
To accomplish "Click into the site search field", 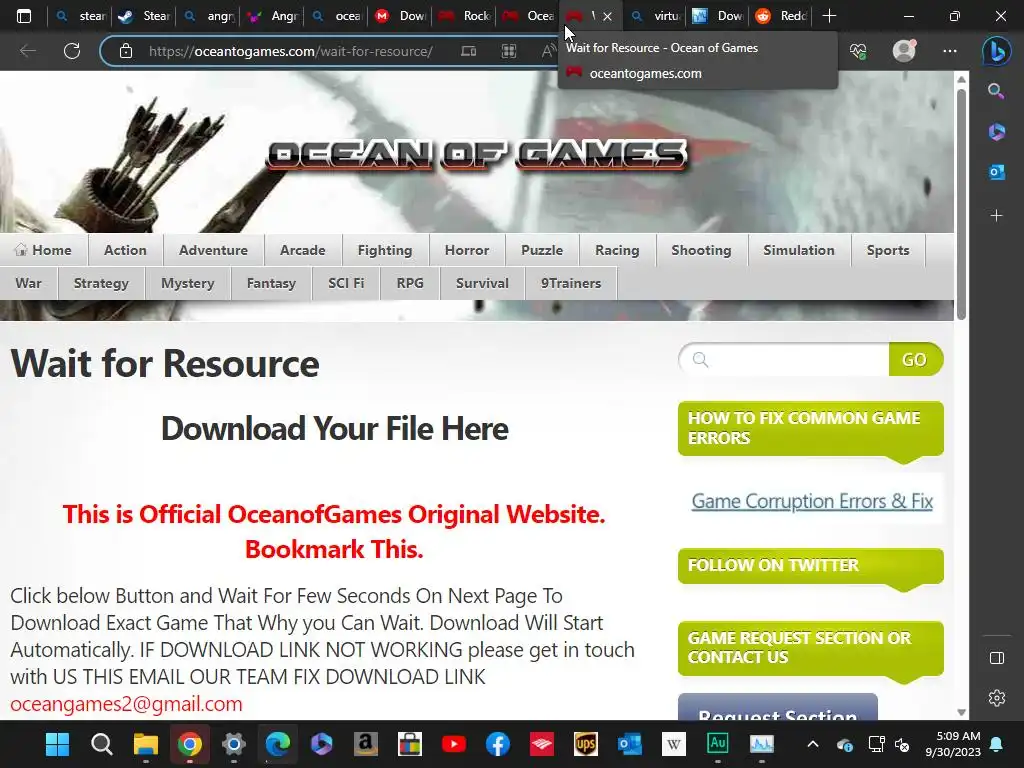I will tap(784, 359).
